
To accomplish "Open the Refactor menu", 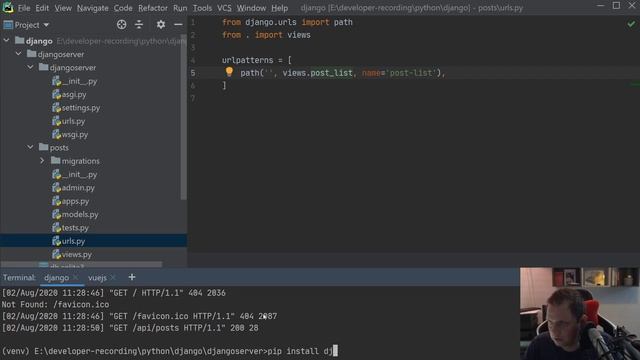I will (x=153, y=8).
